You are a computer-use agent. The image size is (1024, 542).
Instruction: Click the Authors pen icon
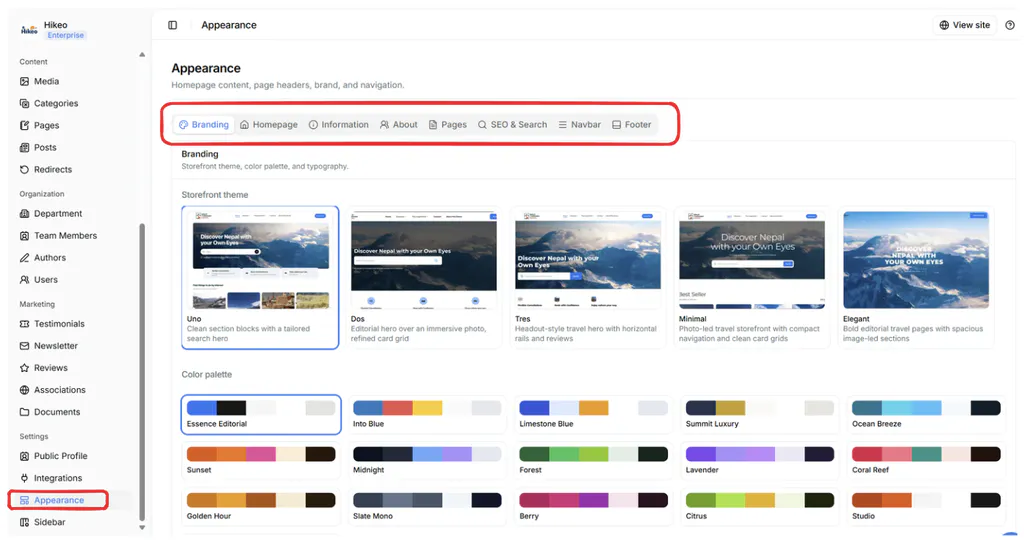click(24, 258)
